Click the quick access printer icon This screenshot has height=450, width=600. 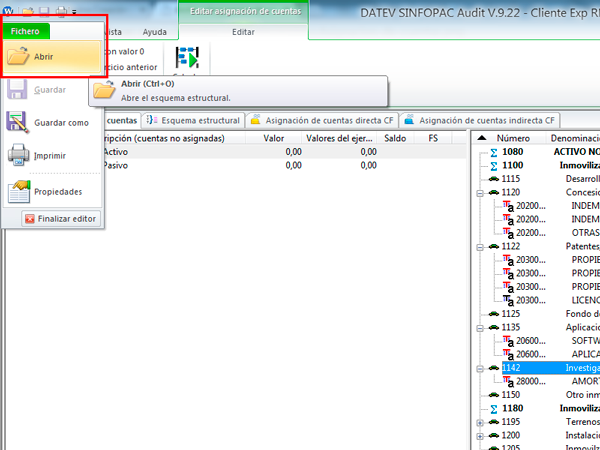click(x=61, y=11)
